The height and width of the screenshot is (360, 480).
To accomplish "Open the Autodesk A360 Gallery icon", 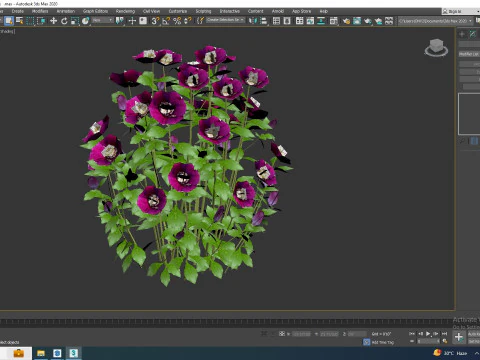I will click(389, 21).
